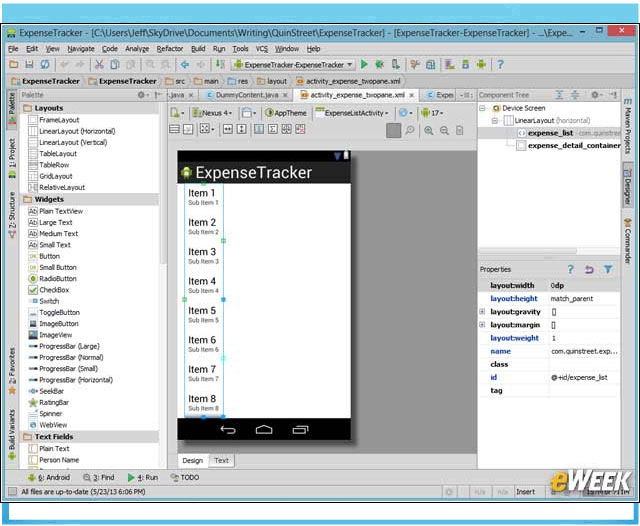This screenshot has height=526, width=640.
Task: Restore default value in Properties panel
Action: point(589,269)
